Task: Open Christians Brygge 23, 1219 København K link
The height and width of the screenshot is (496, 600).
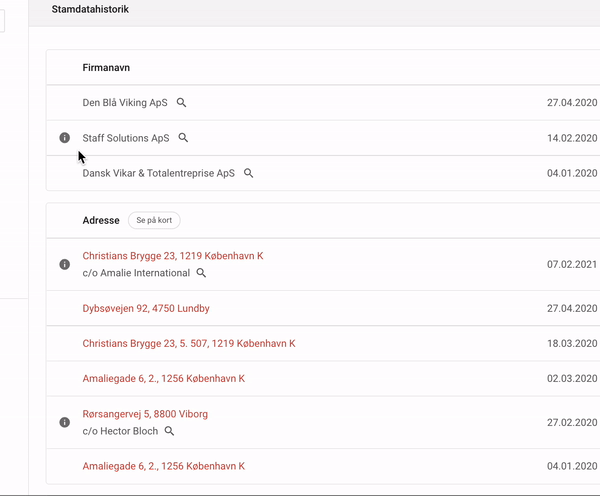Action: click(172, 256)
